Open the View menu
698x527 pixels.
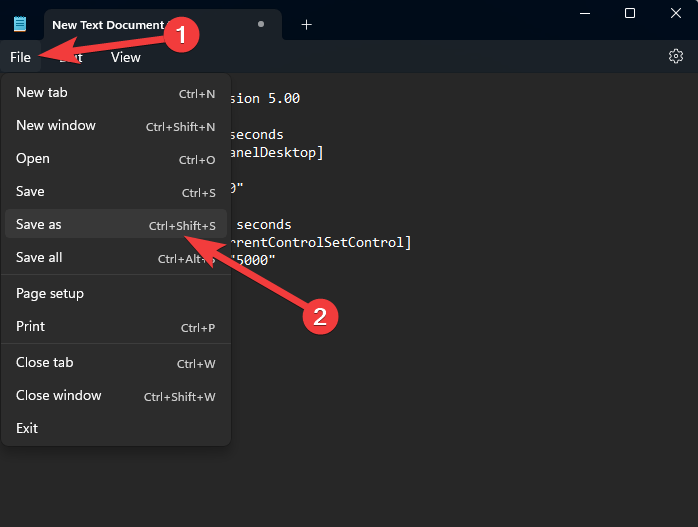[126, 57]
